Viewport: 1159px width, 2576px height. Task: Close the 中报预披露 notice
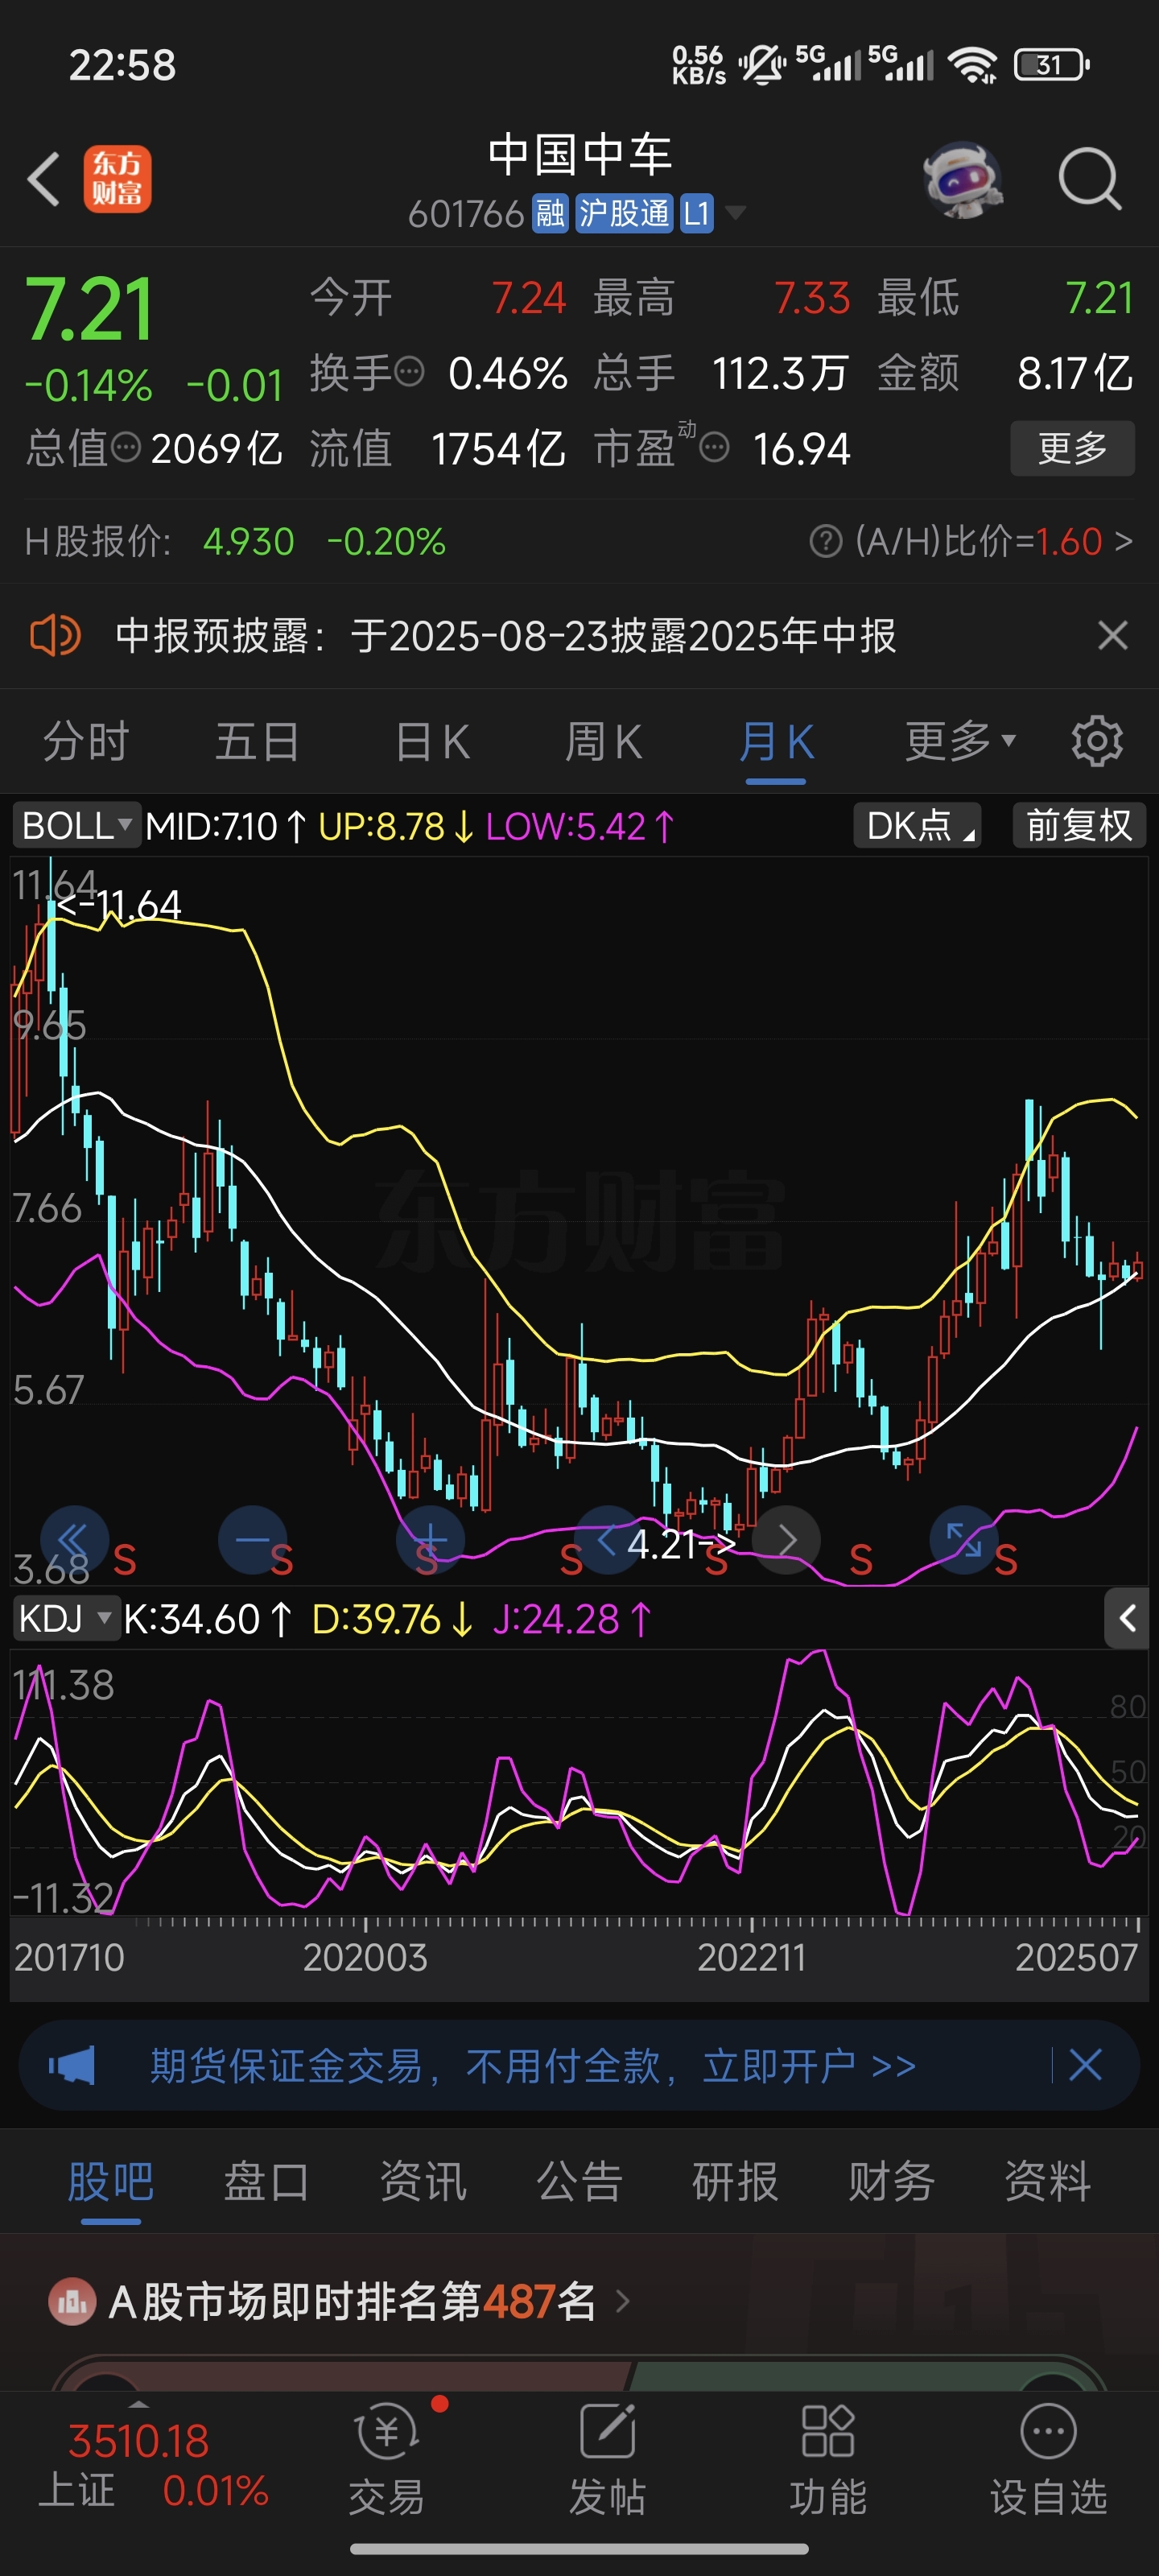pyautogui.click(x=1112, y=635)
